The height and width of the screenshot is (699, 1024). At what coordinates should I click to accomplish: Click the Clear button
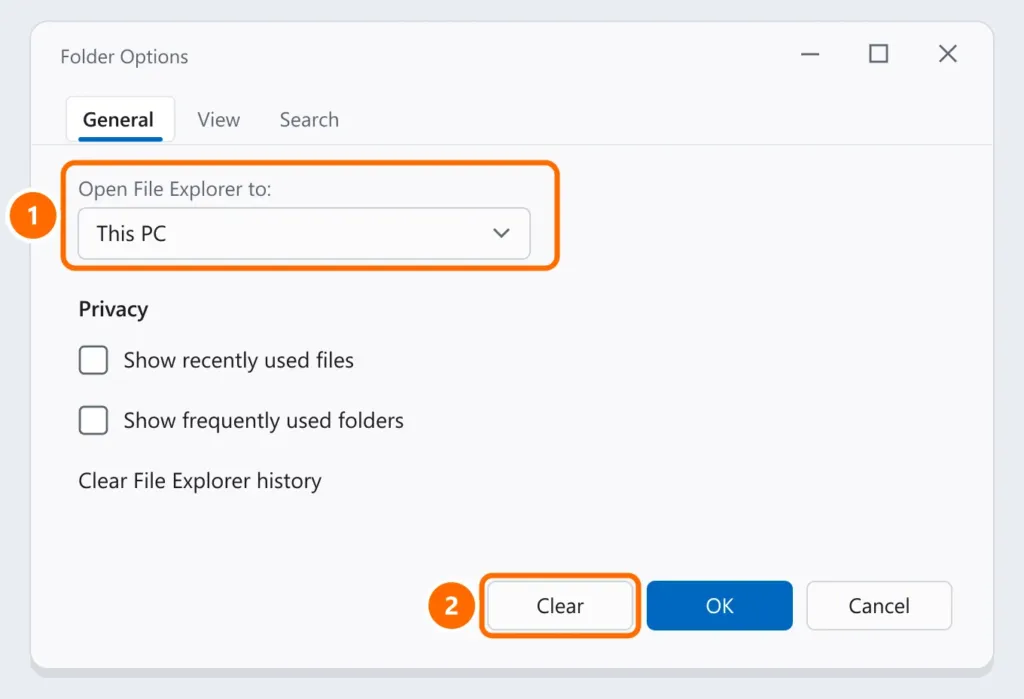click(x=560, y=606)
